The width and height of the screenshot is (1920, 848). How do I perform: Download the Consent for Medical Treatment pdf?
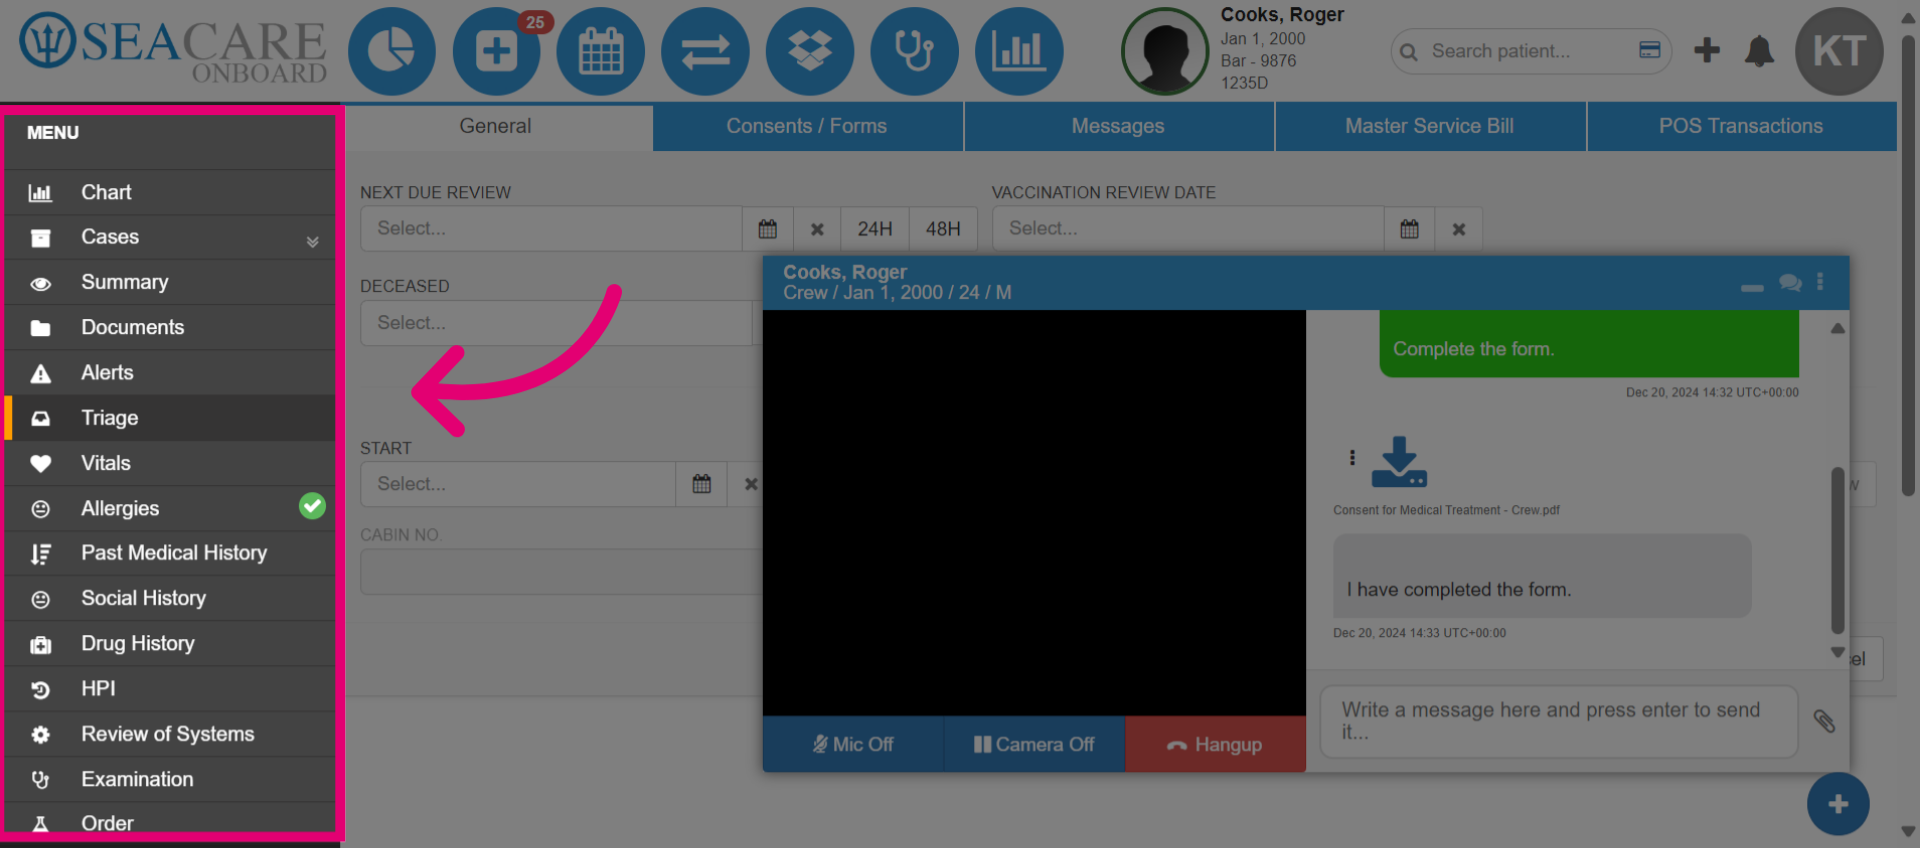pos(1399,462)
